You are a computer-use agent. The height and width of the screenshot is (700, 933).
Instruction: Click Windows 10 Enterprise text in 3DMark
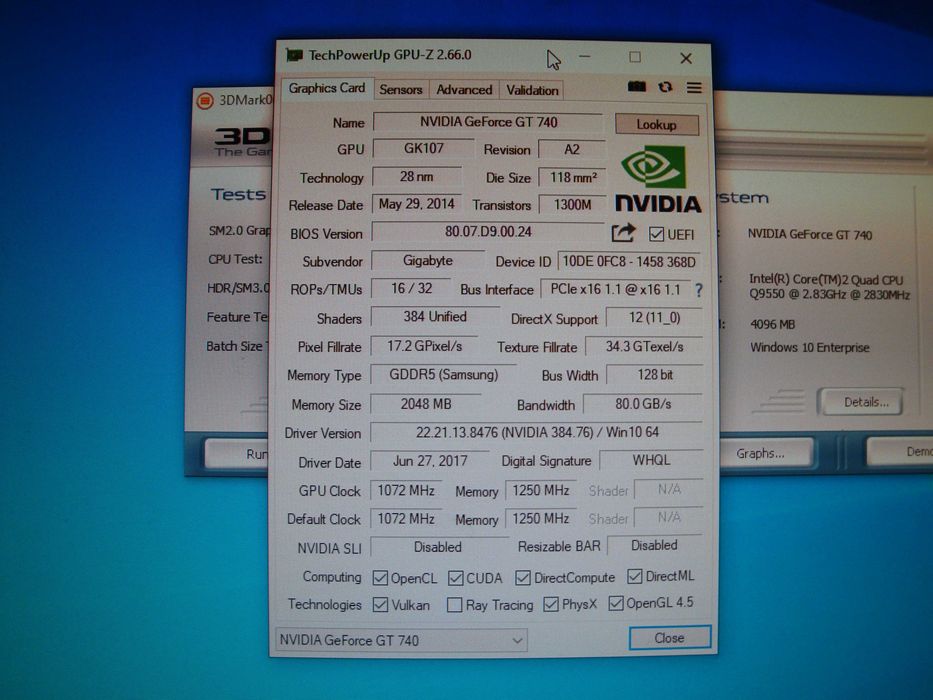tap(810, 348)
